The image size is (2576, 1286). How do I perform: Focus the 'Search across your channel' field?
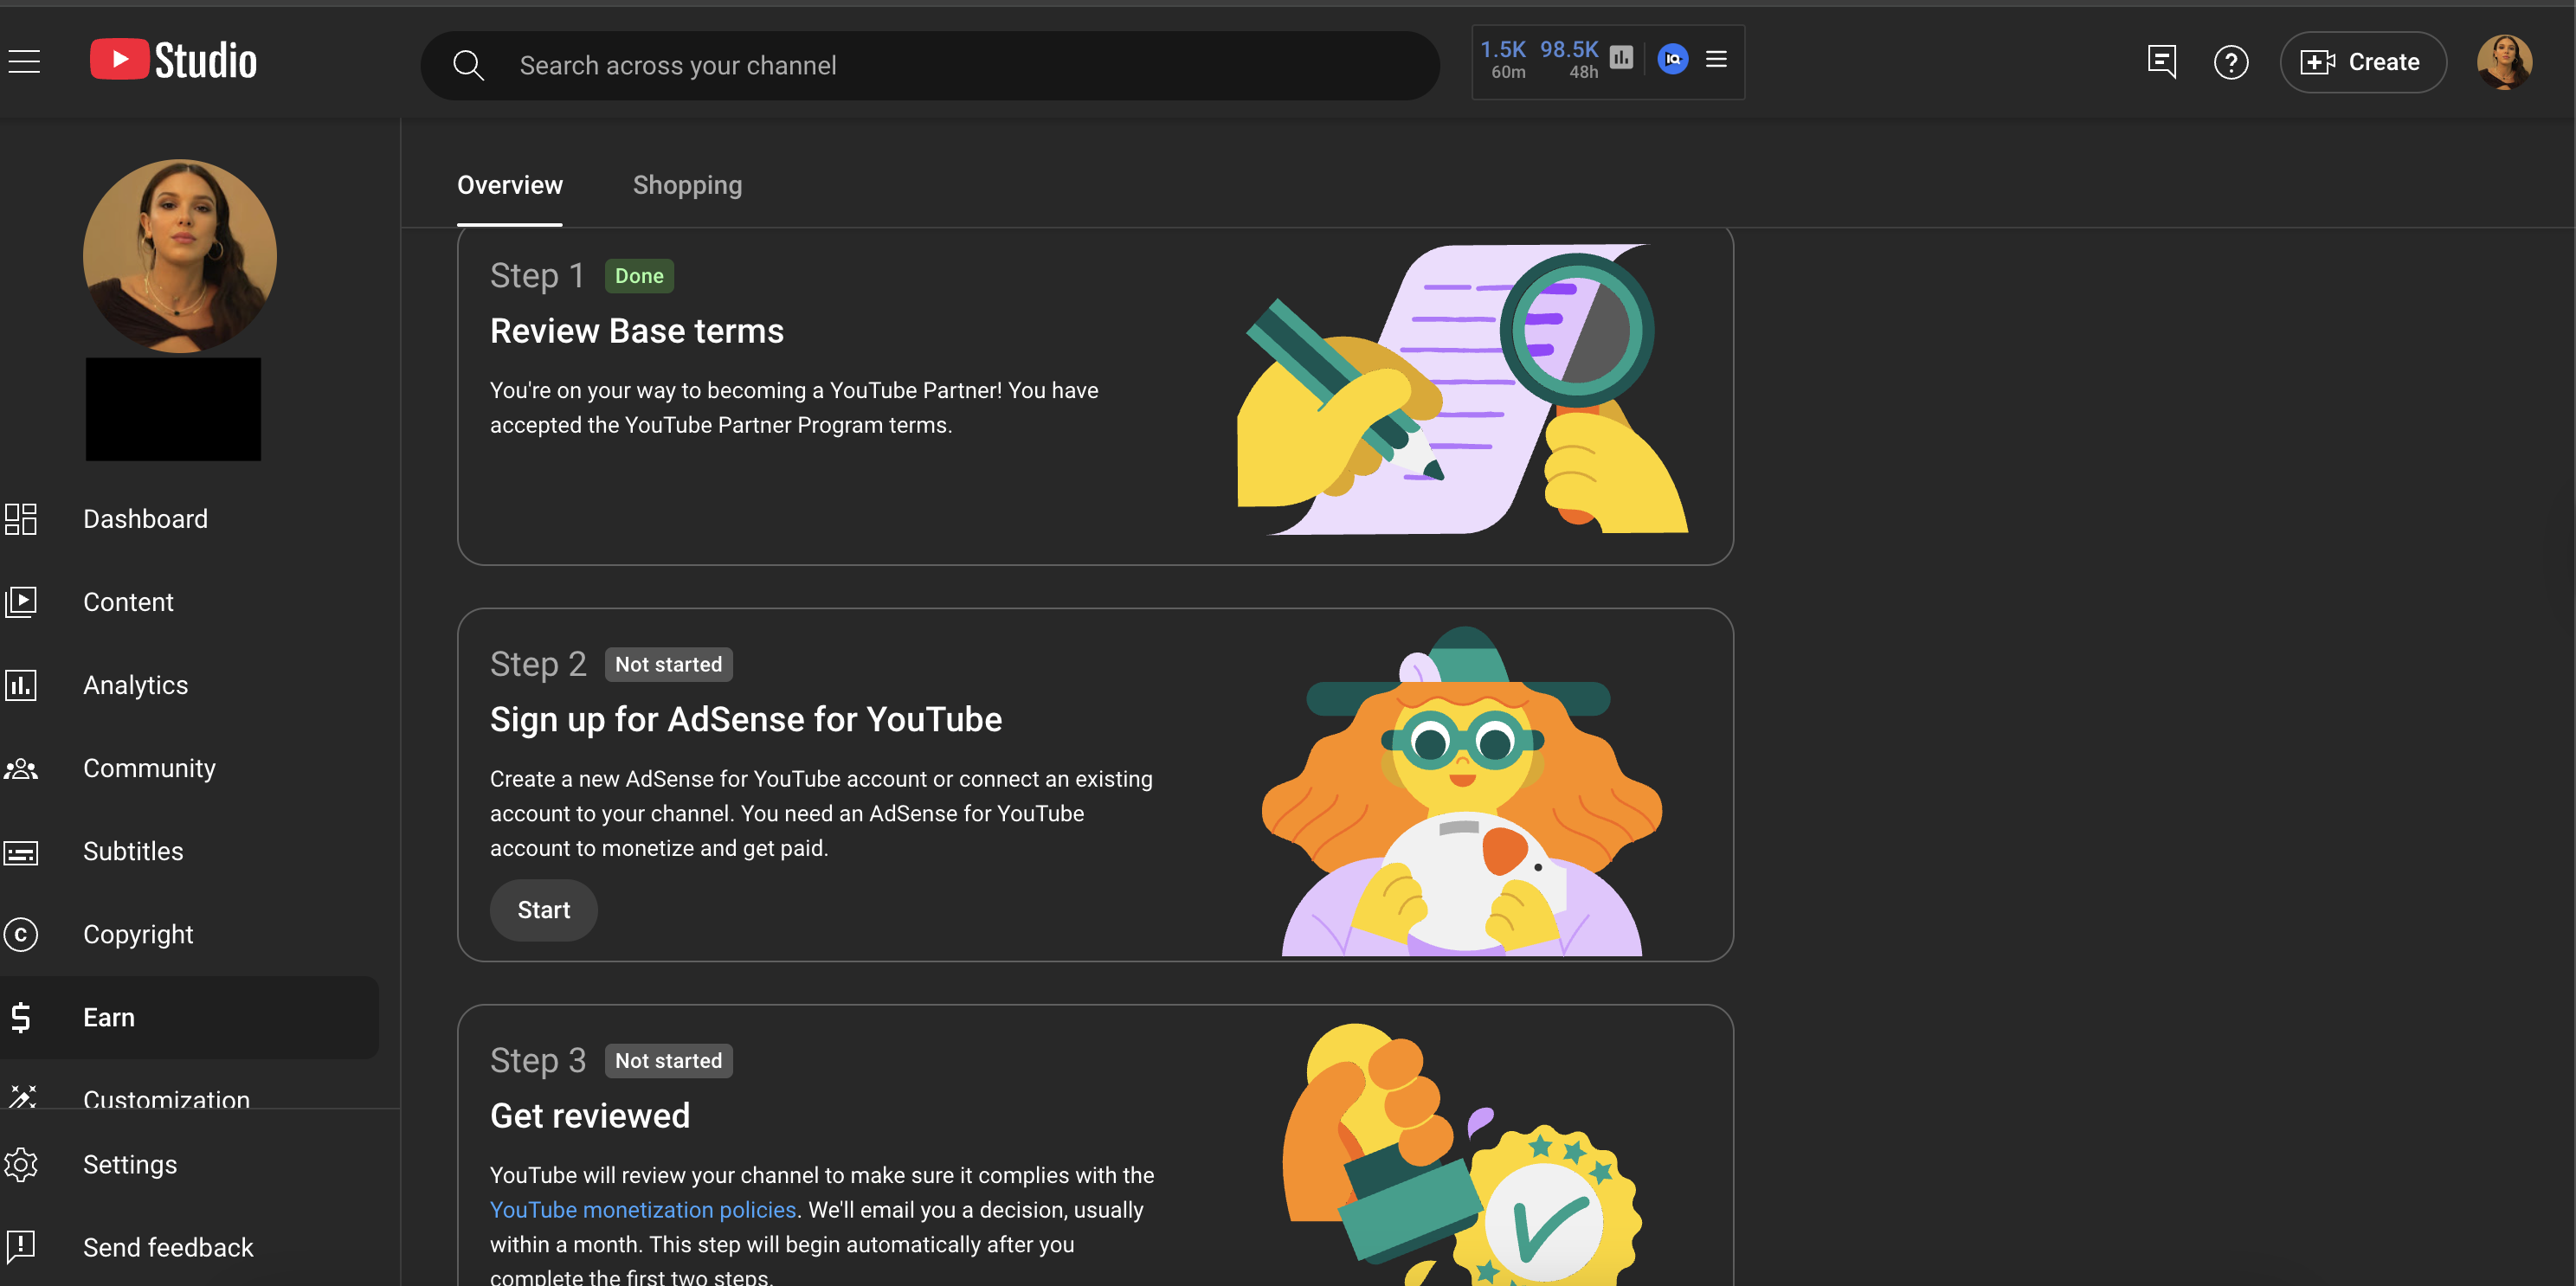(x=930, y=66)
